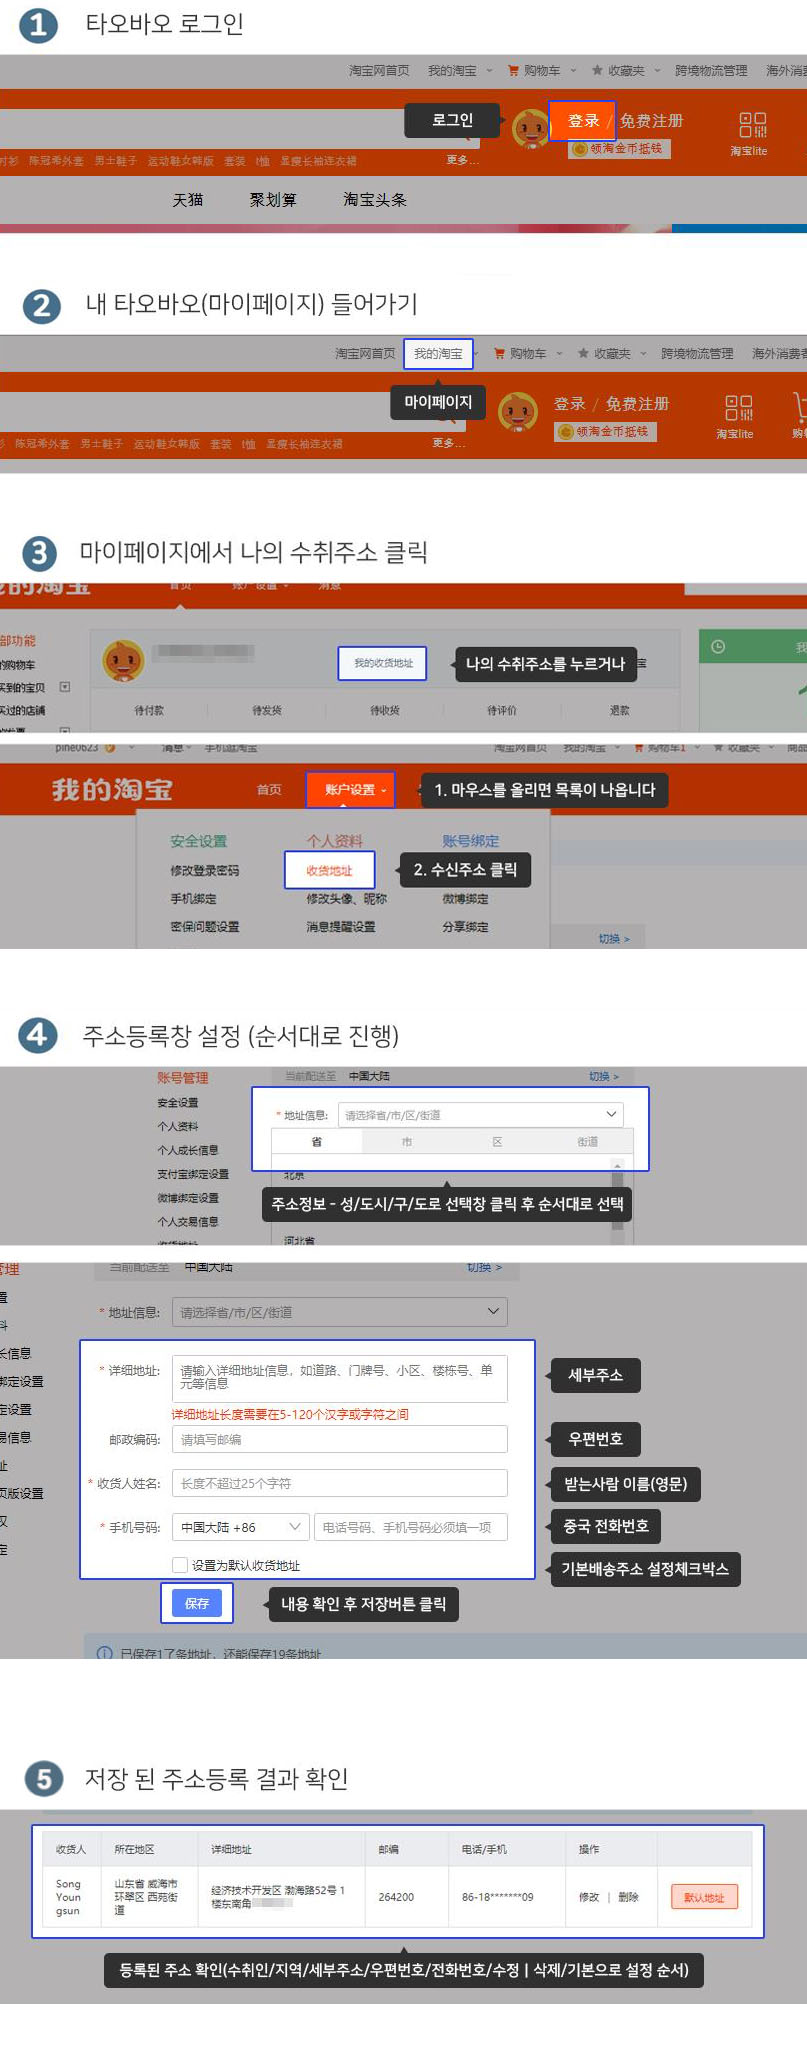This screenshot has height=2056, width=807.
Task: Click the phone number field beside +86
Action: (411, 1527)
